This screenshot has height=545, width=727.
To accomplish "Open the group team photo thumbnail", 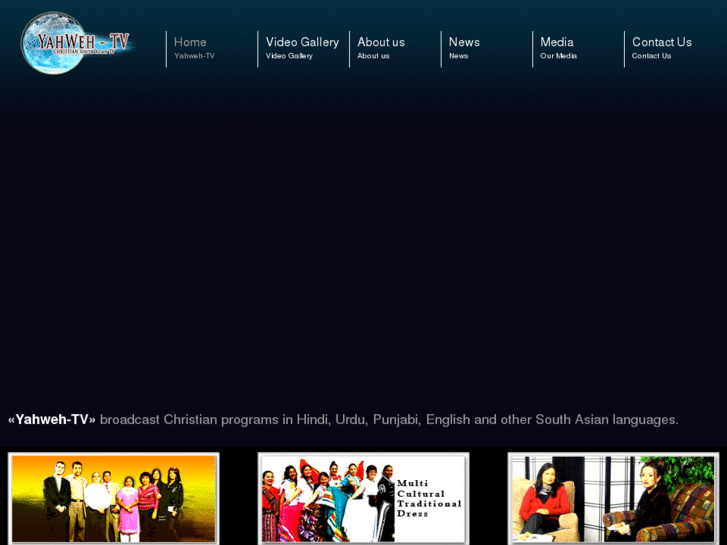I will [x=114, y=498].
